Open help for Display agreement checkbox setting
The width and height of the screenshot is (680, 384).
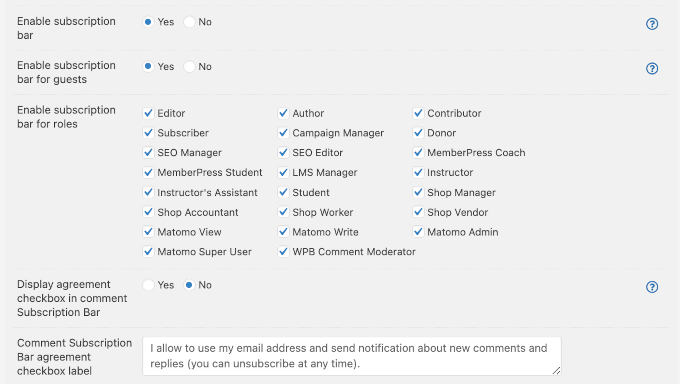click(x=652, y=287)
